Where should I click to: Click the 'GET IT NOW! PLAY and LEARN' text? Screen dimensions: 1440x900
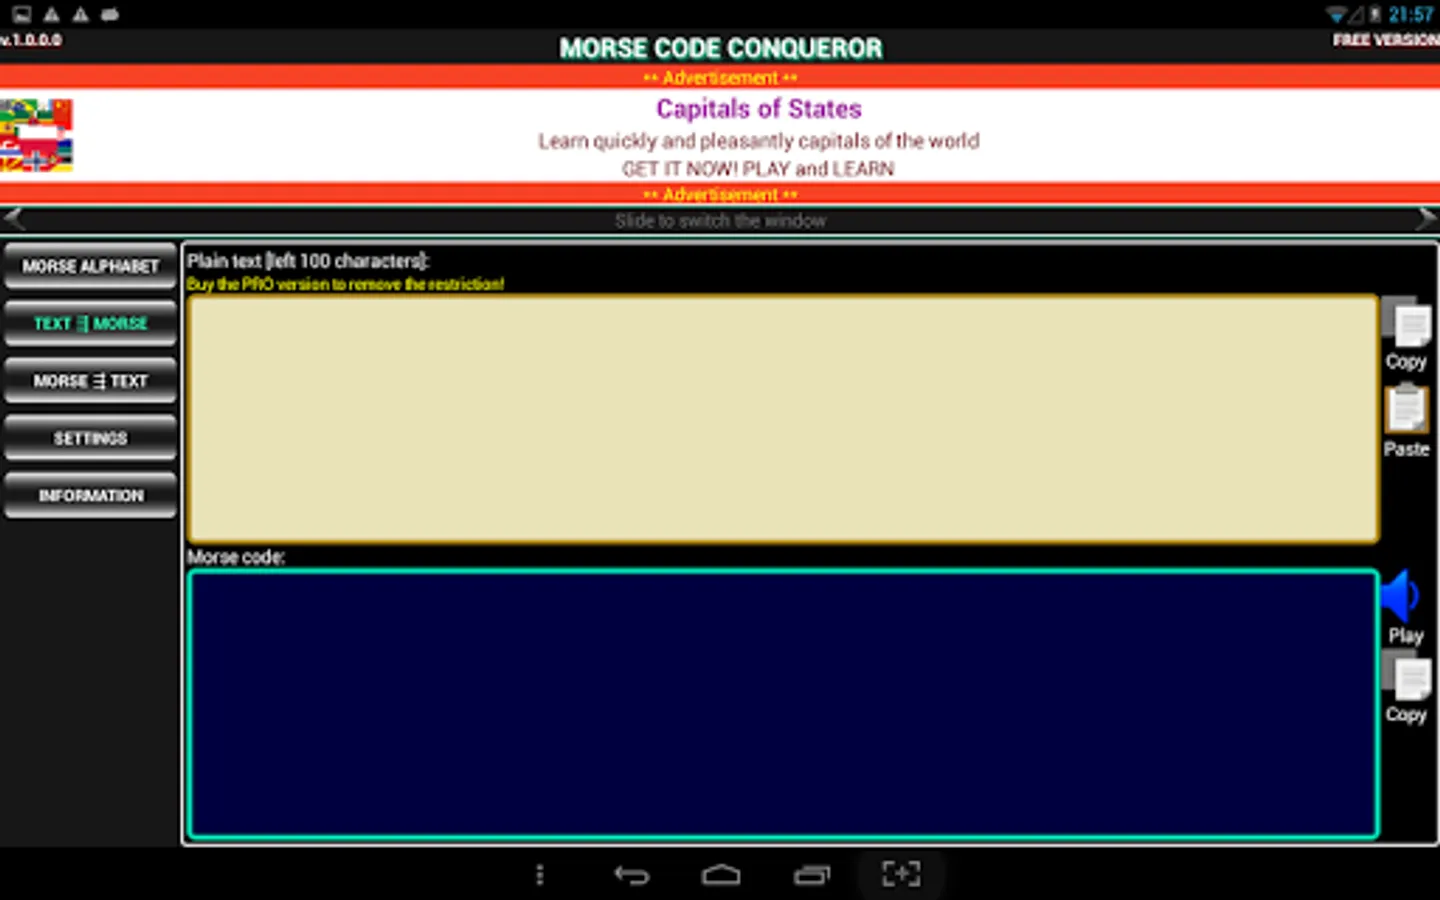point(758,169)
